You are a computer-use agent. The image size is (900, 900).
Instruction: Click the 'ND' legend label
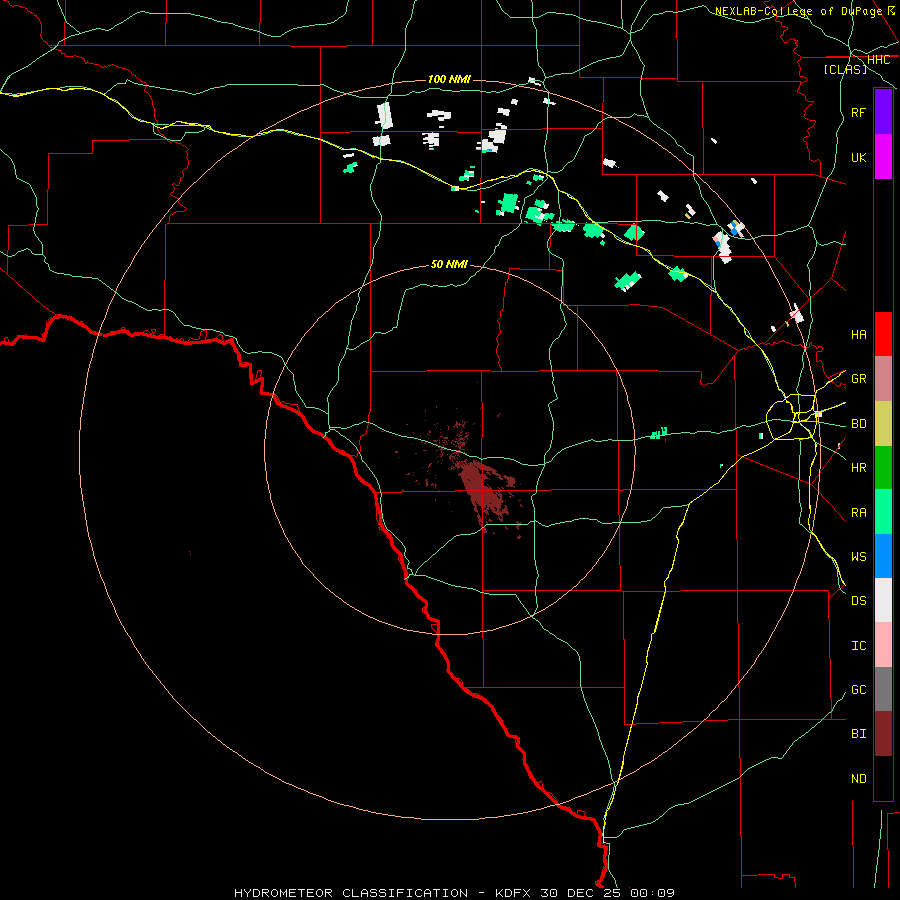coord(858,778)
